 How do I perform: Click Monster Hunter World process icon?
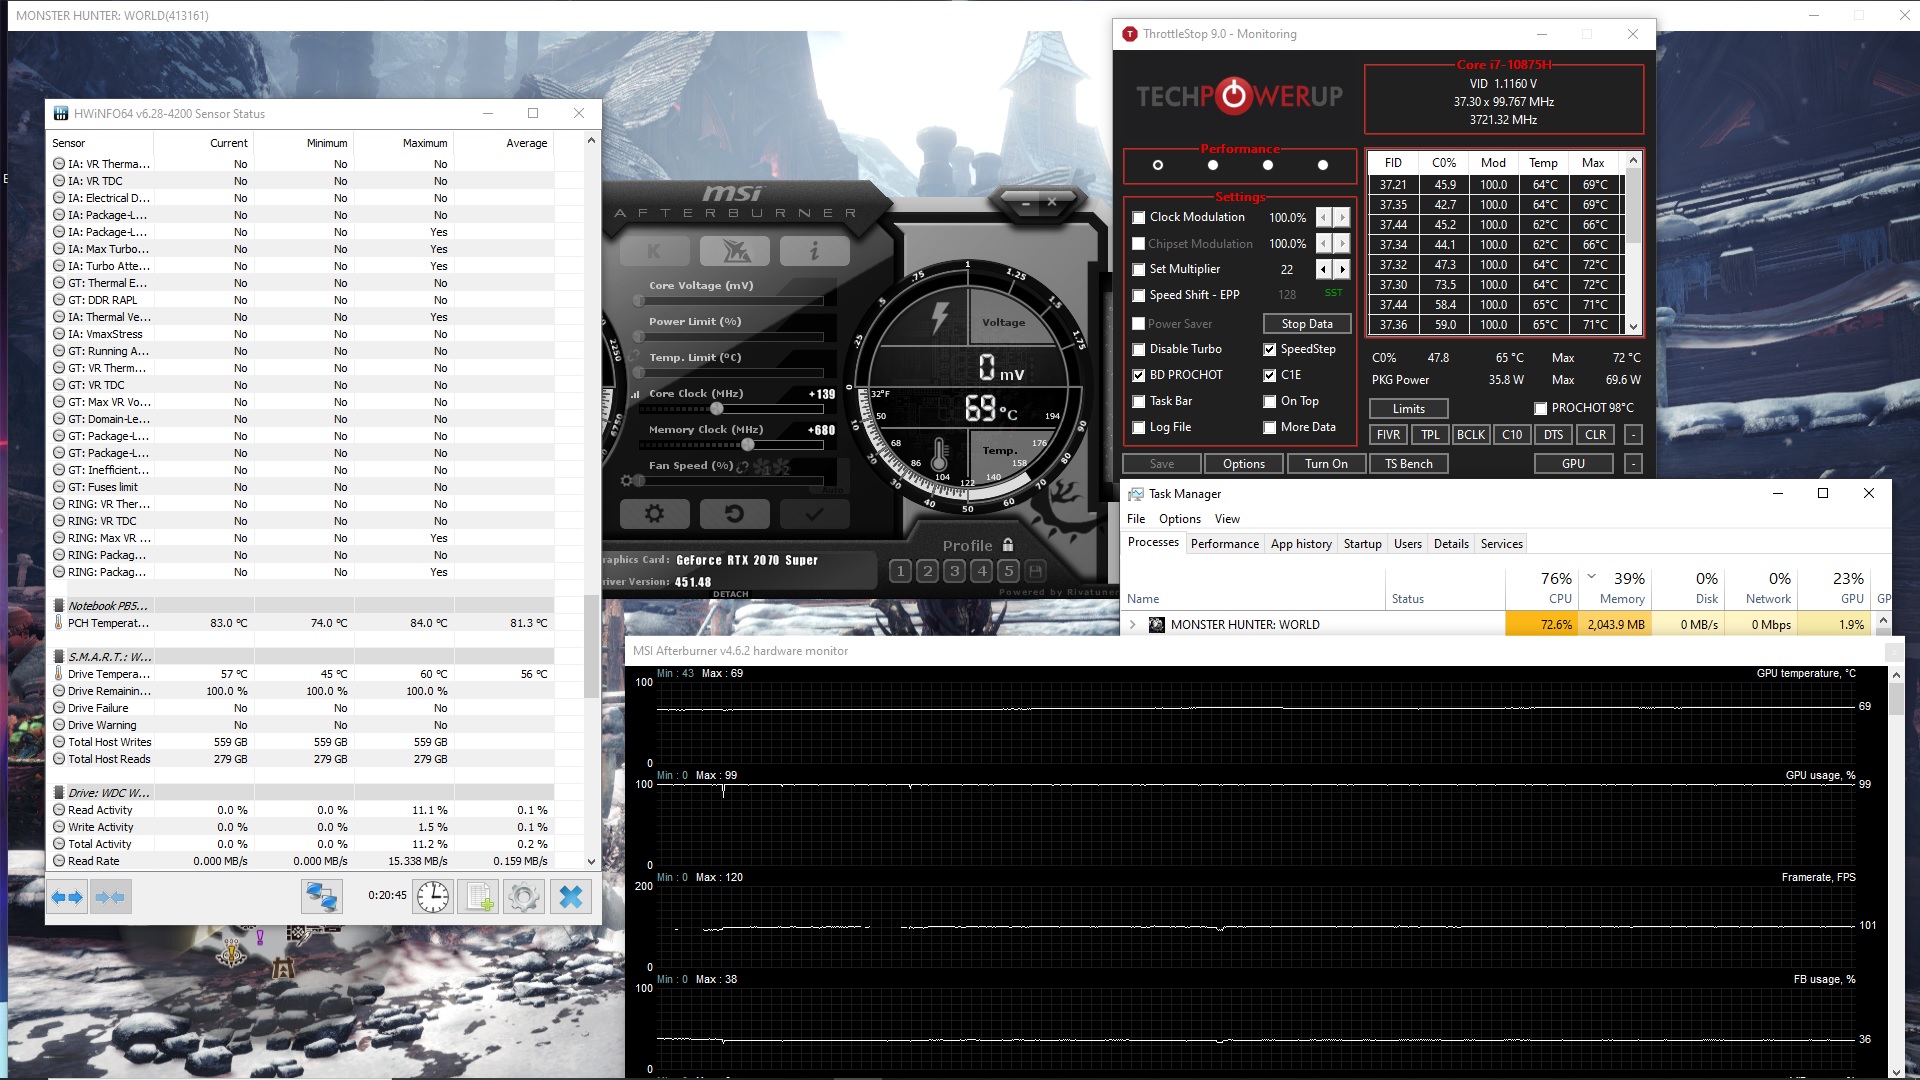[x=1157, y=625]
